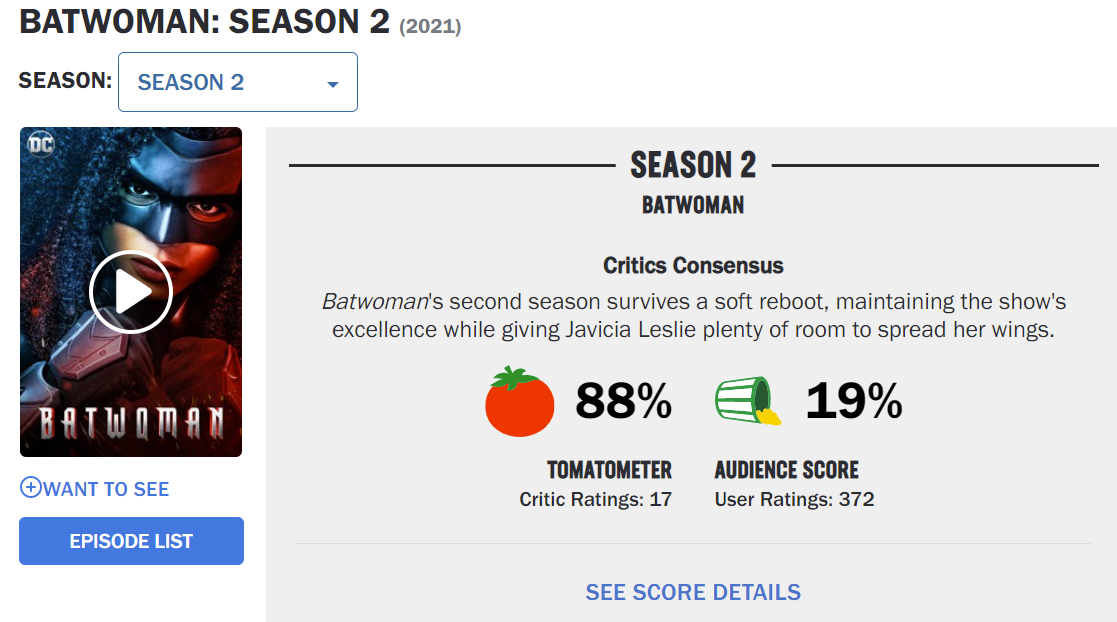
Task: Click the DC logo on the poster
Action: 41,146
